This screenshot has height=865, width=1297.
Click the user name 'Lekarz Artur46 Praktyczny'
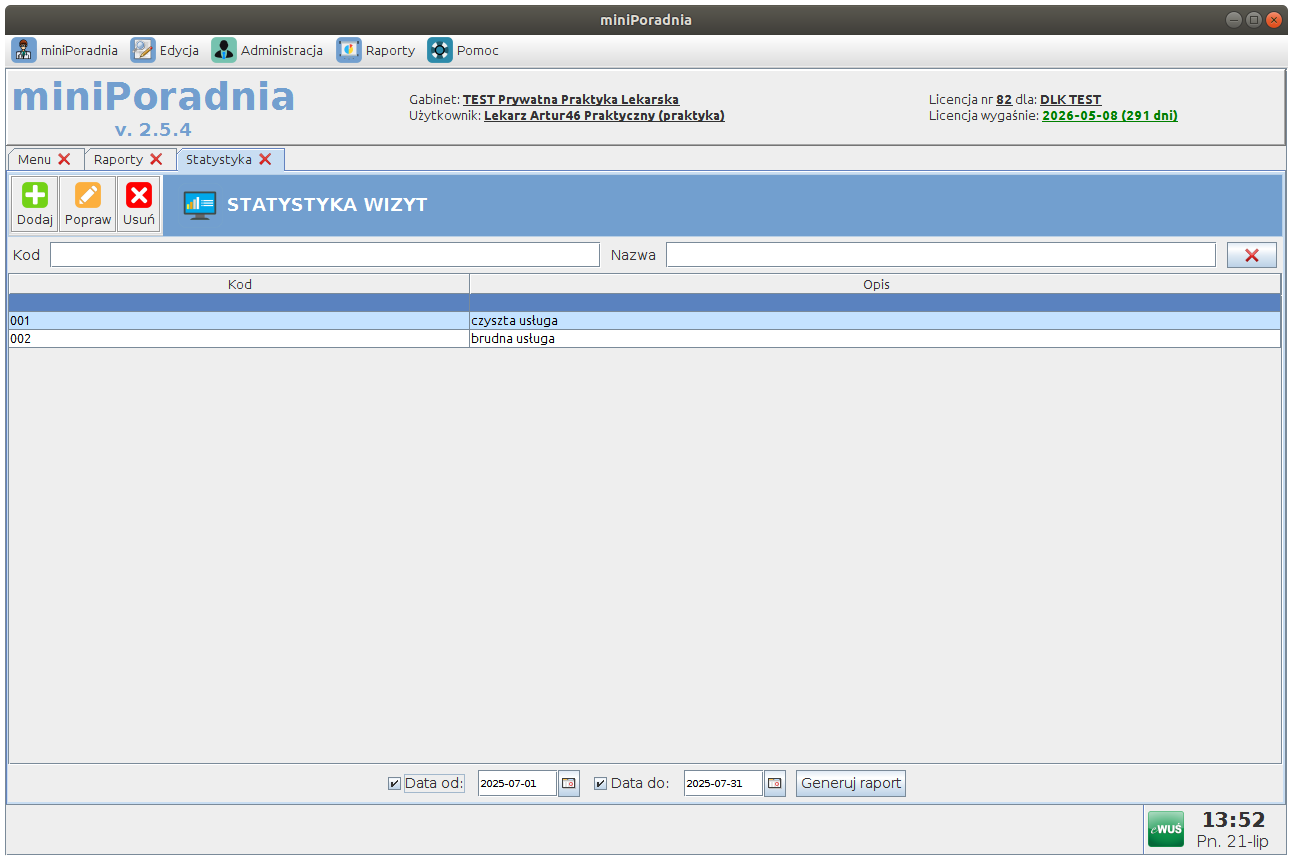pos(604,116)
